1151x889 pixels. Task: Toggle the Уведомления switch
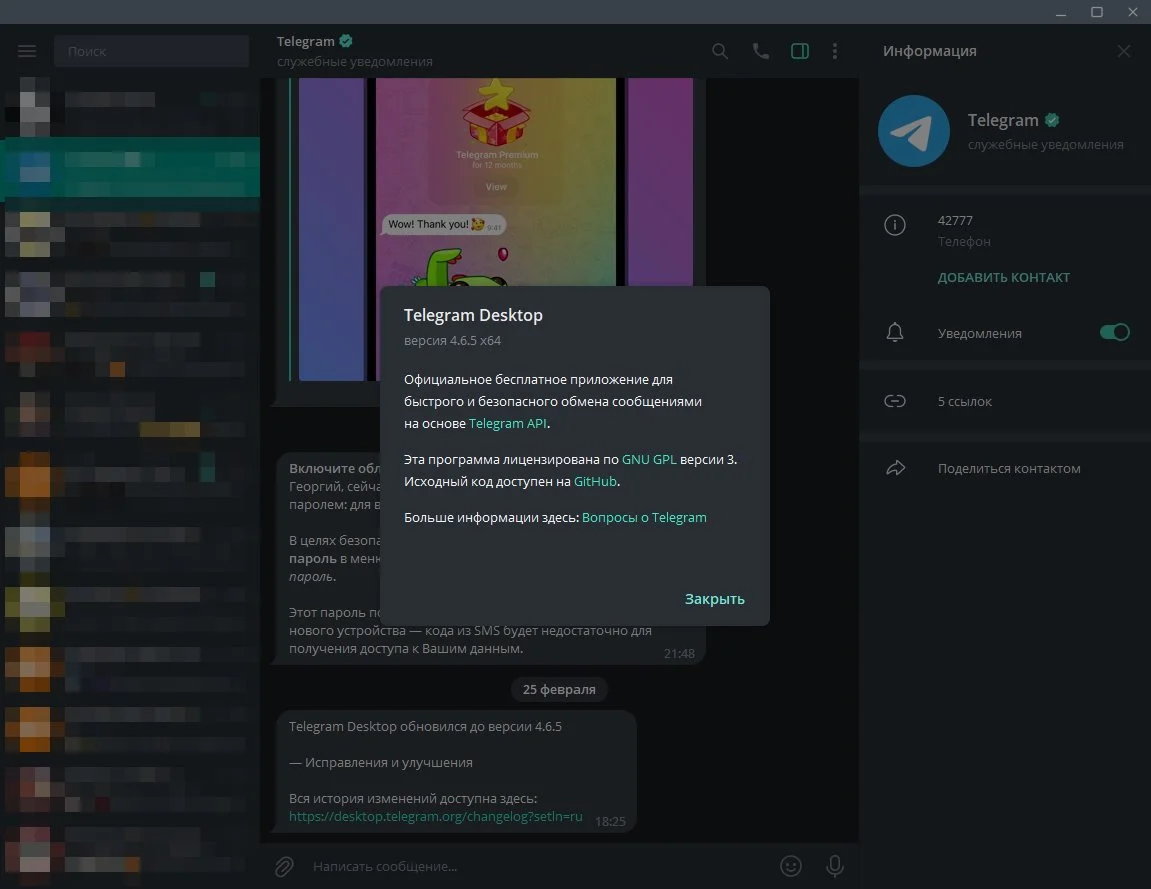click(x=1114, y=333)
